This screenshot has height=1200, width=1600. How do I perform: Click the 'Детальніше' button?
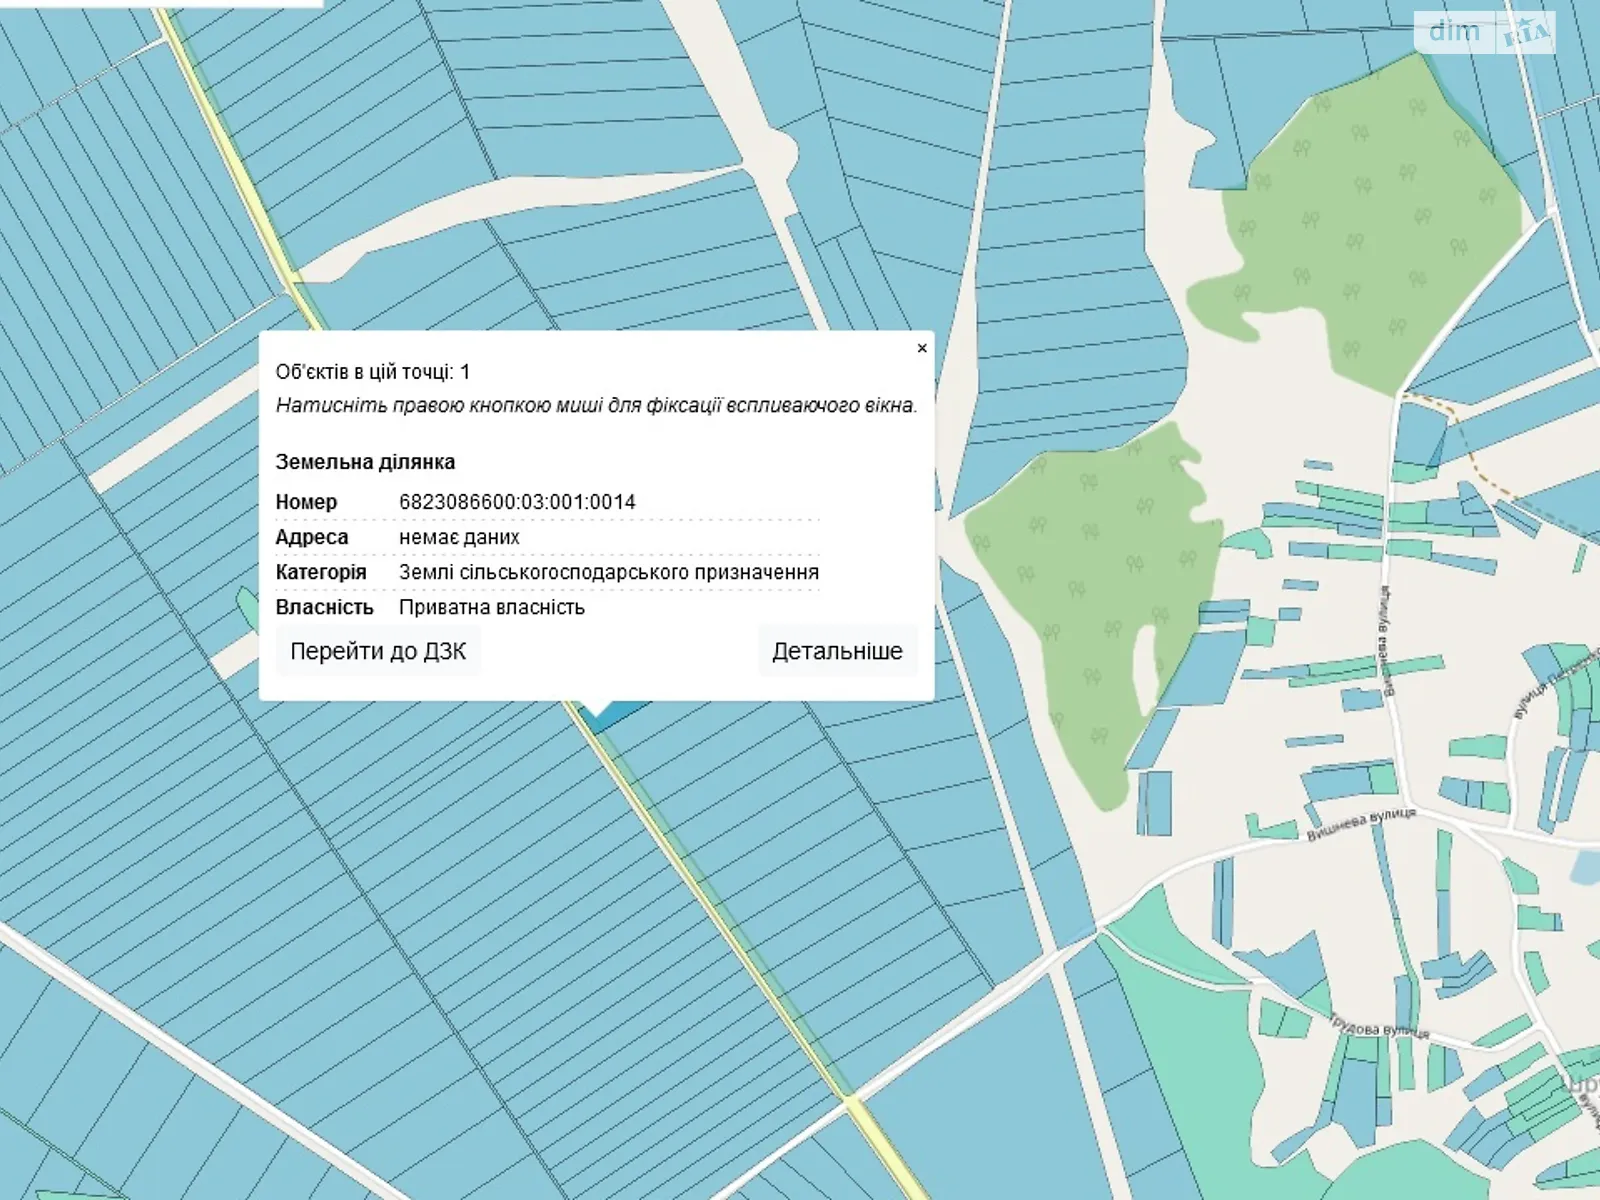pos(837,651)
